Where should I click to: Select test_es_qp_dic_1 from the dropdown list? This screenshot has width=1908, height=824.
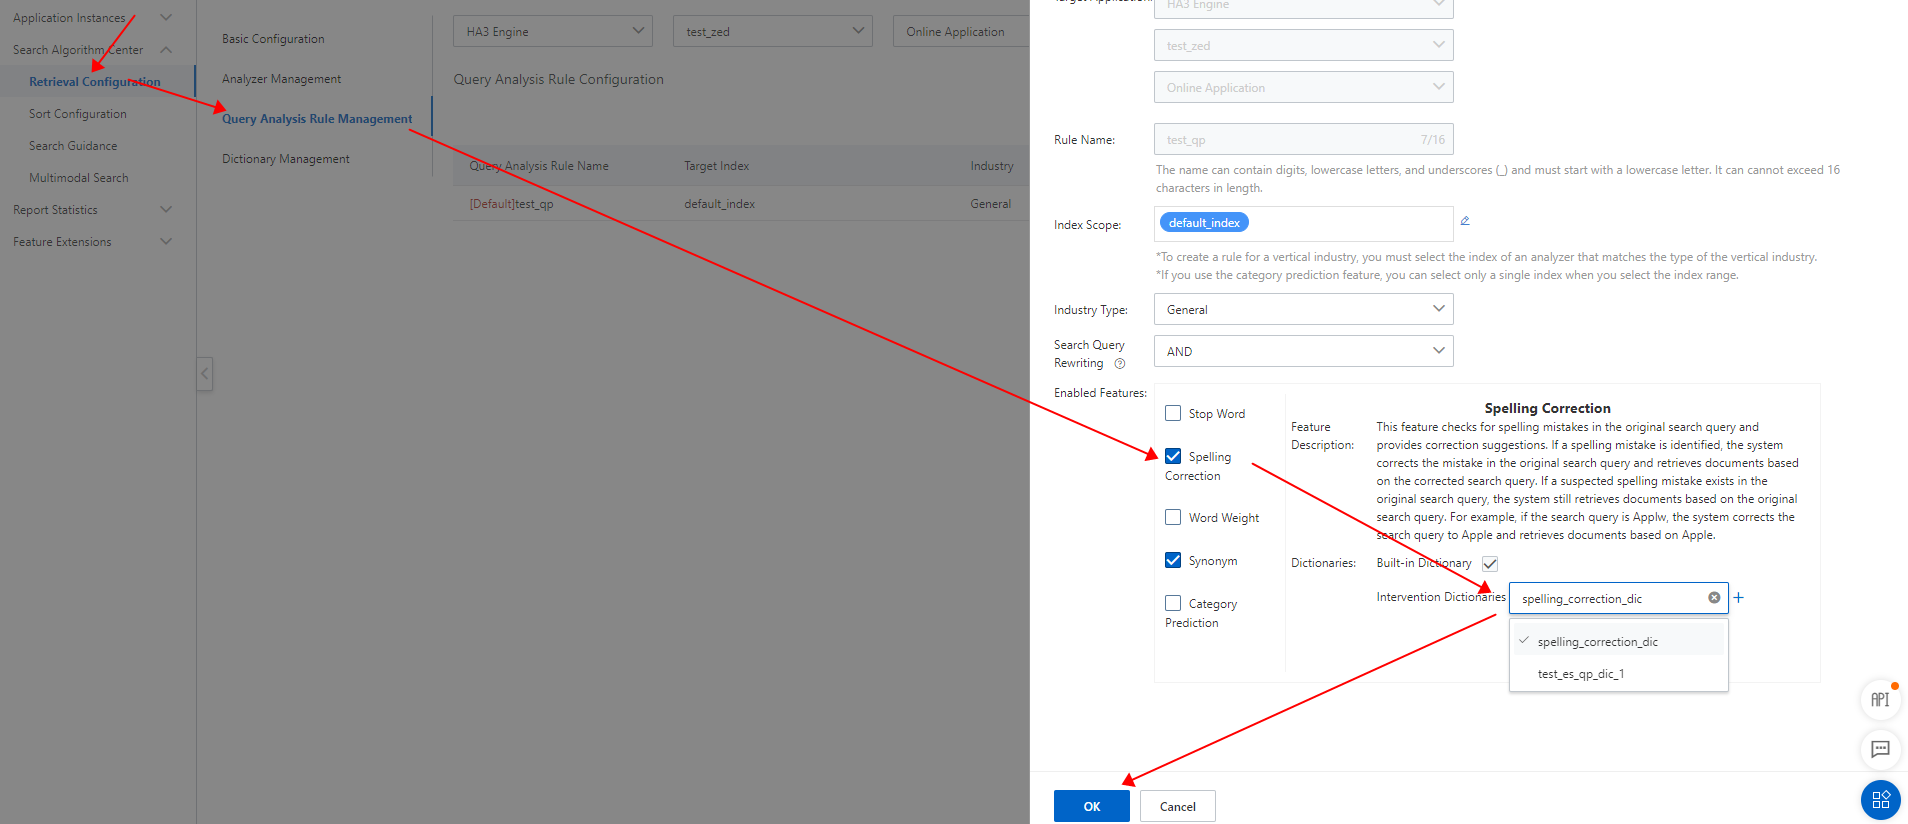pos(1618,674)
